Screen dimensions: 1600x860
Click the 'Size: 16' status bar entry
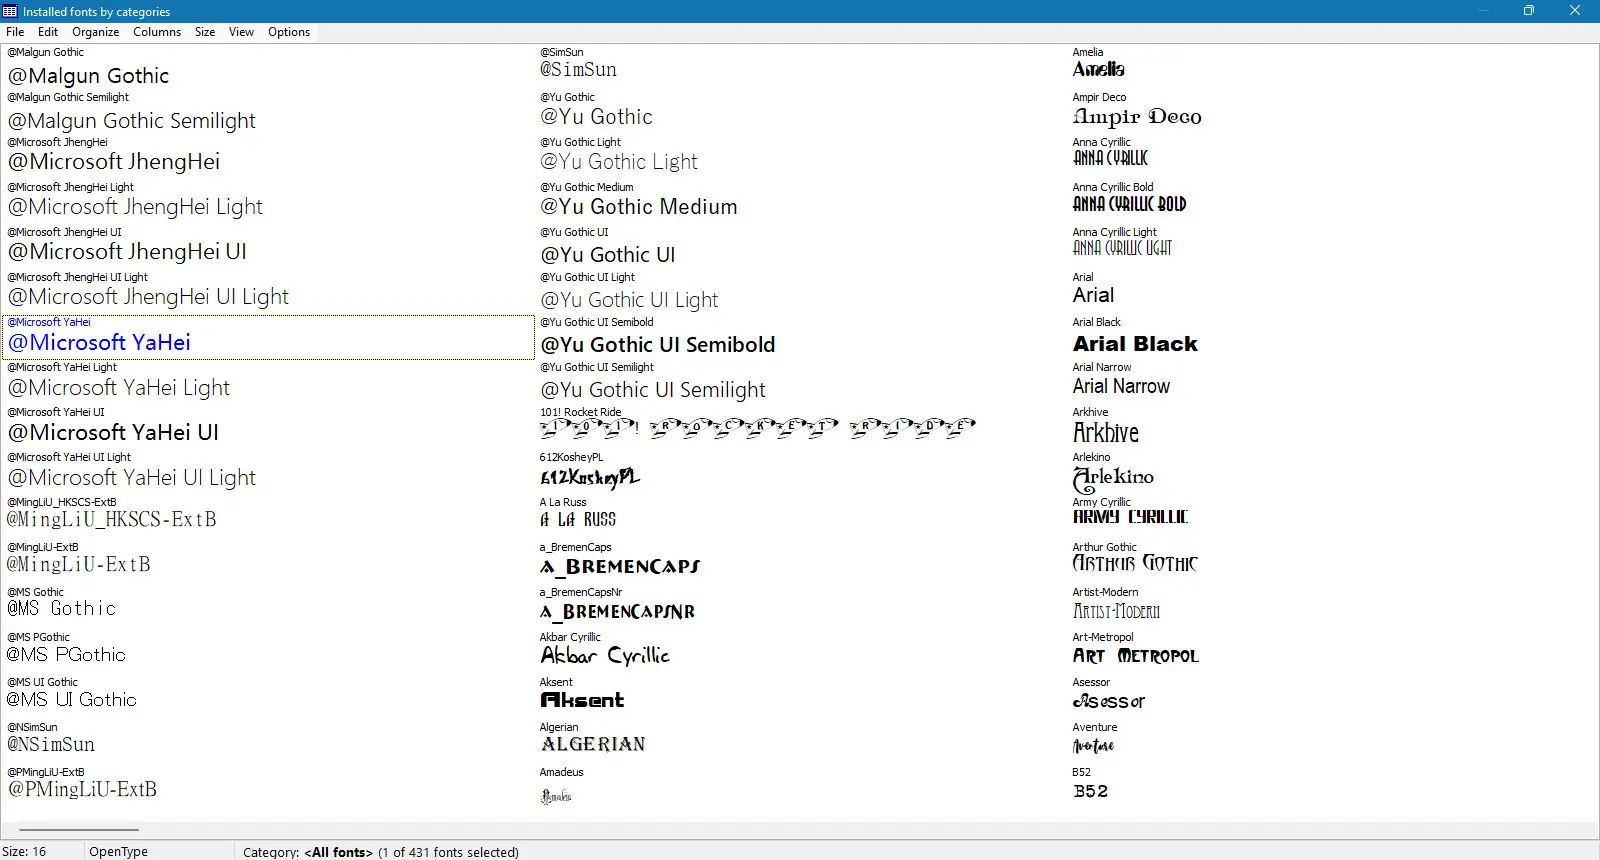pyautogui.click(x=24, y=852)
